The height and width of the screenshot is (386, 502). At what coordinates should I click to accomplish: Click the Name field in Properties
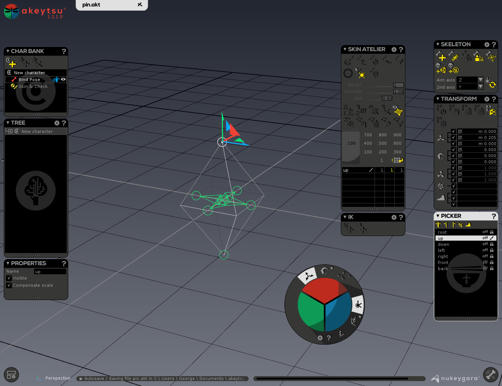50,272
